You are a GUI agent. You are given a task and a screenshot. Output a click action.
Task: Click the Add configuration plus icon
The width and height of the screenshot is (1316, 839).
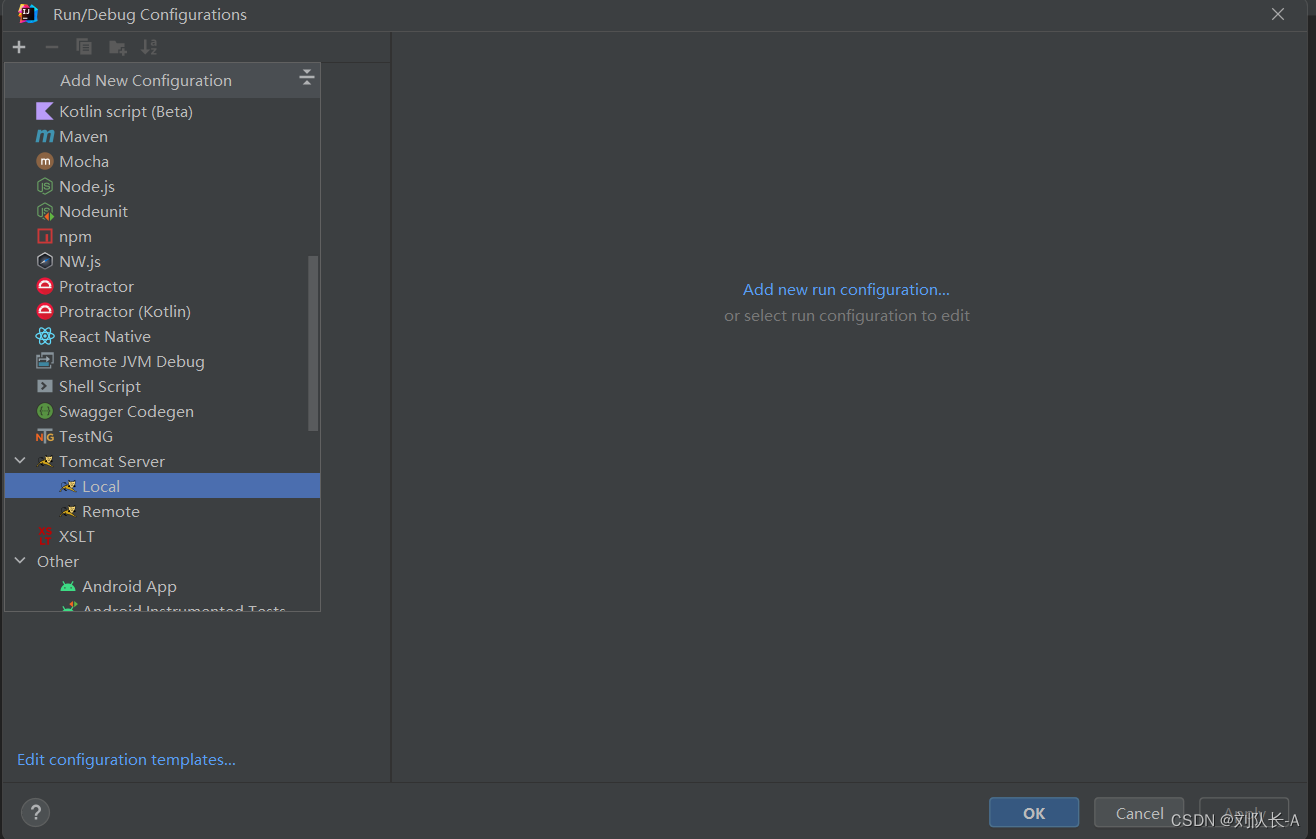(x=19, y=47)
